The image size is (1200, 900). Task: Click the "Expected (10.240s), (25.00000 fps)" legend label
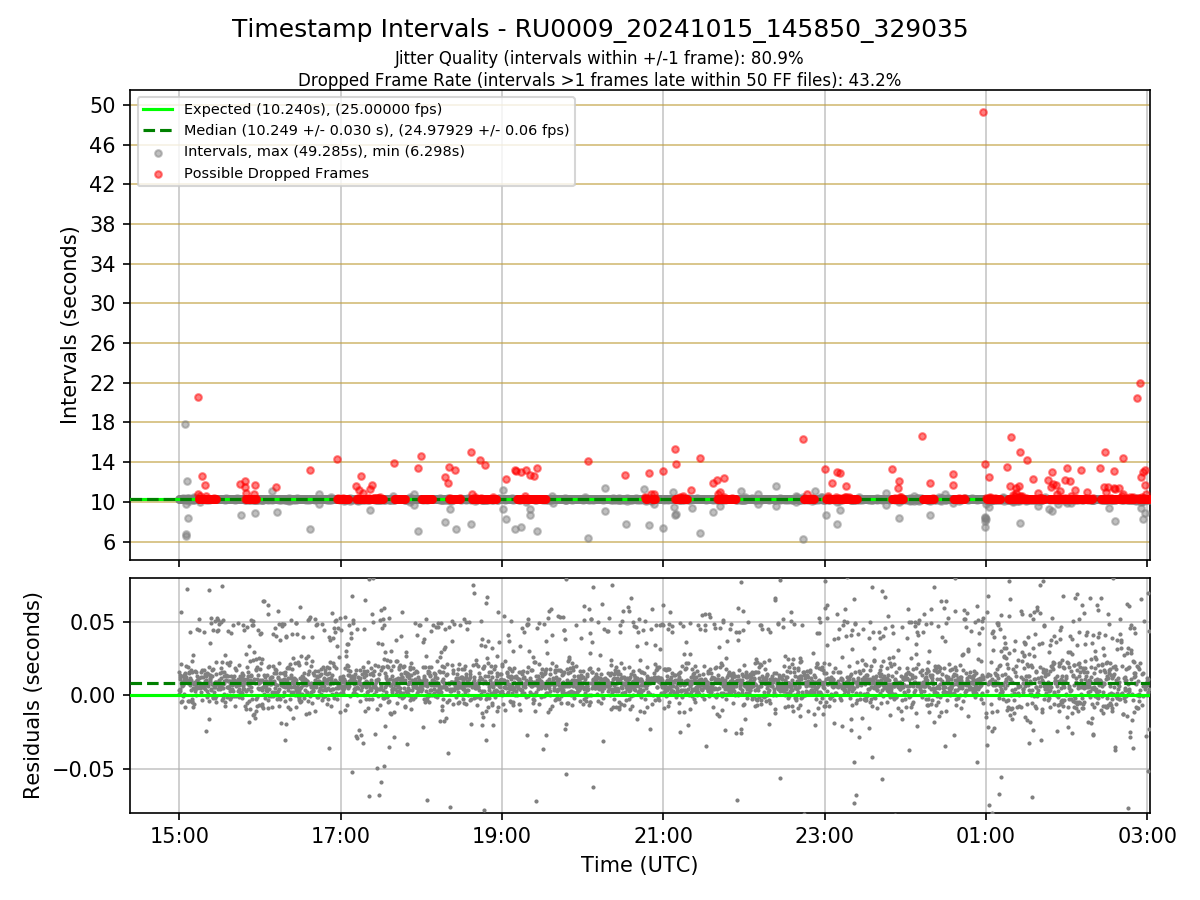point(313,109)
